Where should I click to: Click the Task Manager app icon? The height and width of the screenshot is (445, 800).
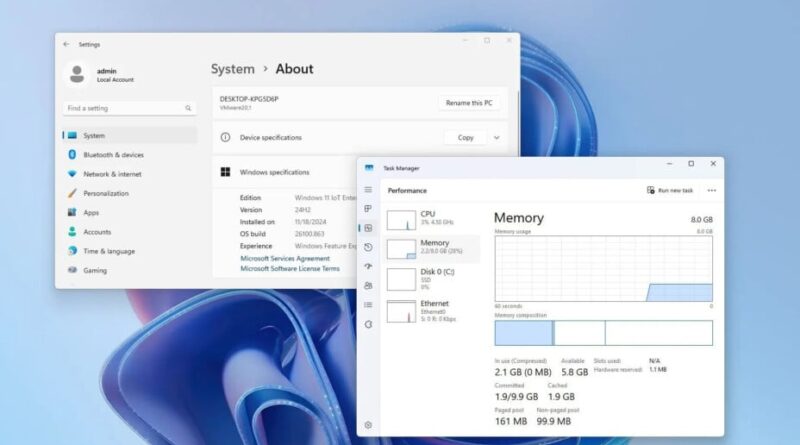(x=369, y=168)
